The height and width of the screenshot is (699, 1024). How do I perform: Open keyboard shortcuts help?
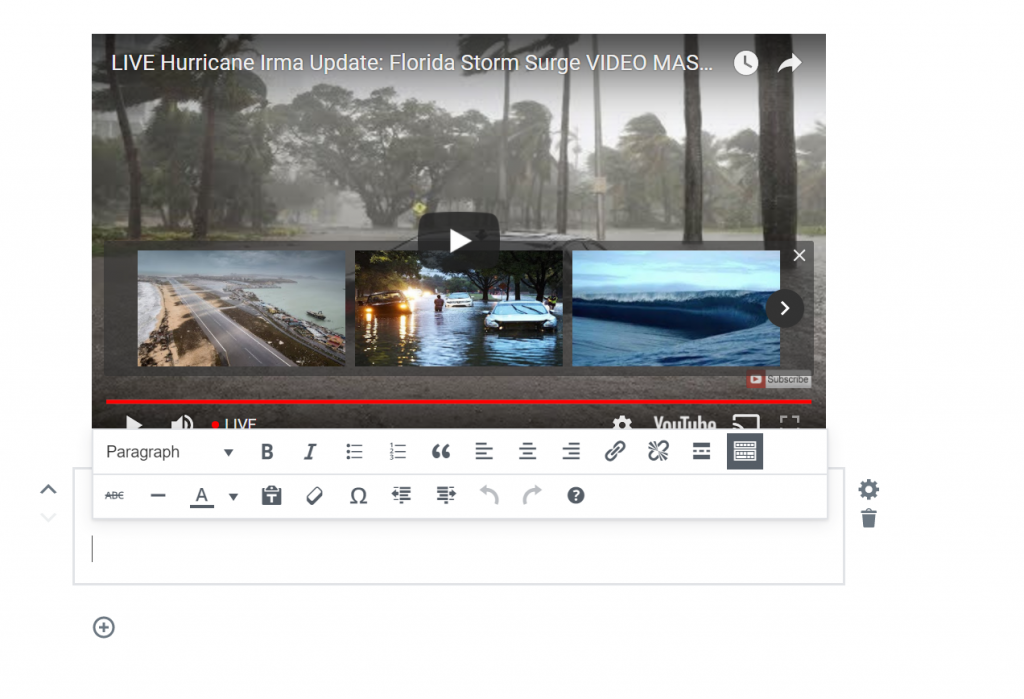[575, 496]
